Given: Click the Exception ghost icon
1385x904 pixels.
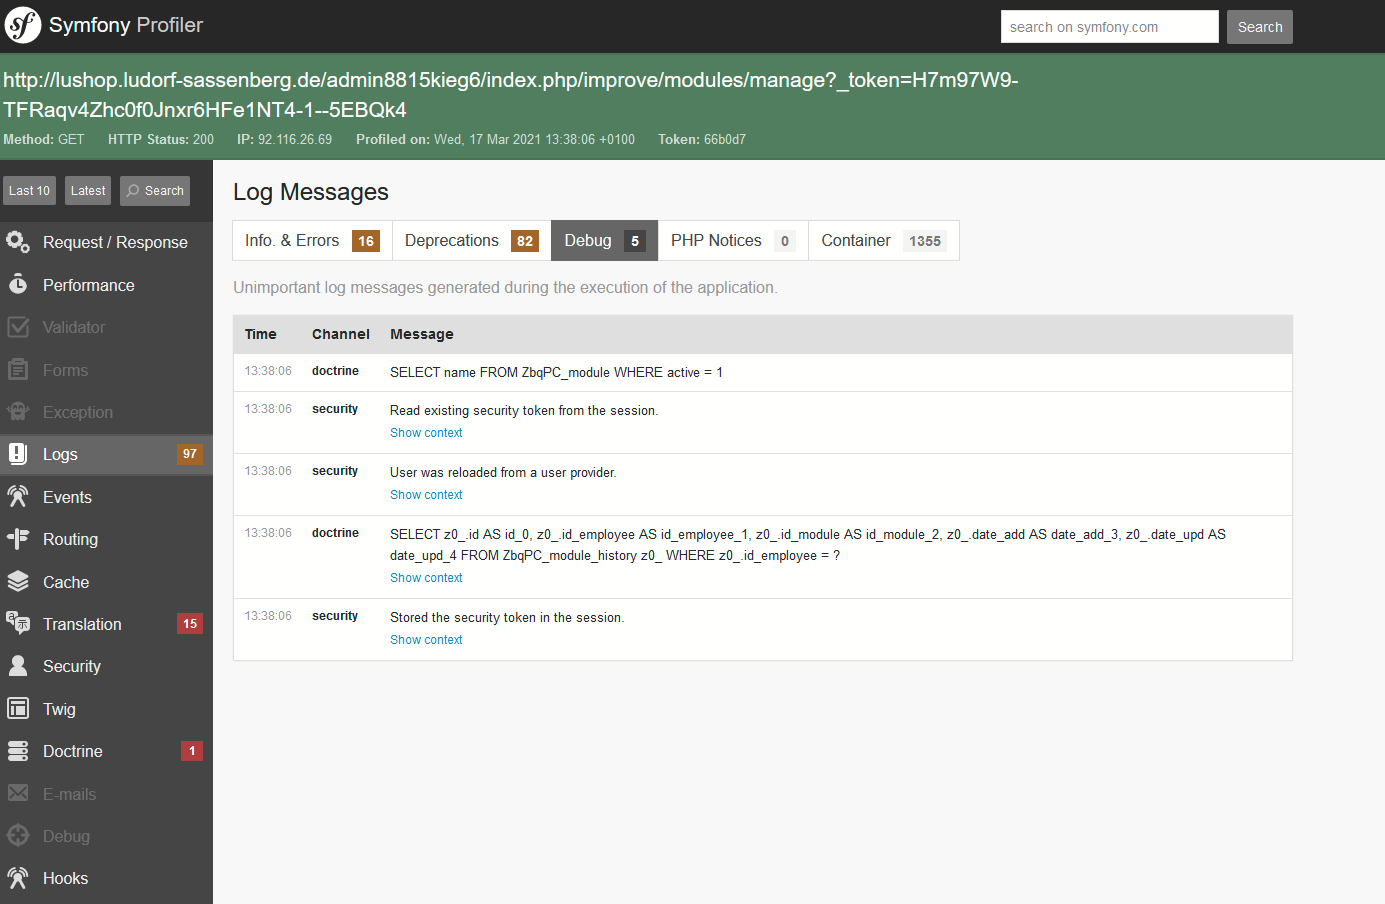Looking at the screenshot, I should (x=18, y=412).
